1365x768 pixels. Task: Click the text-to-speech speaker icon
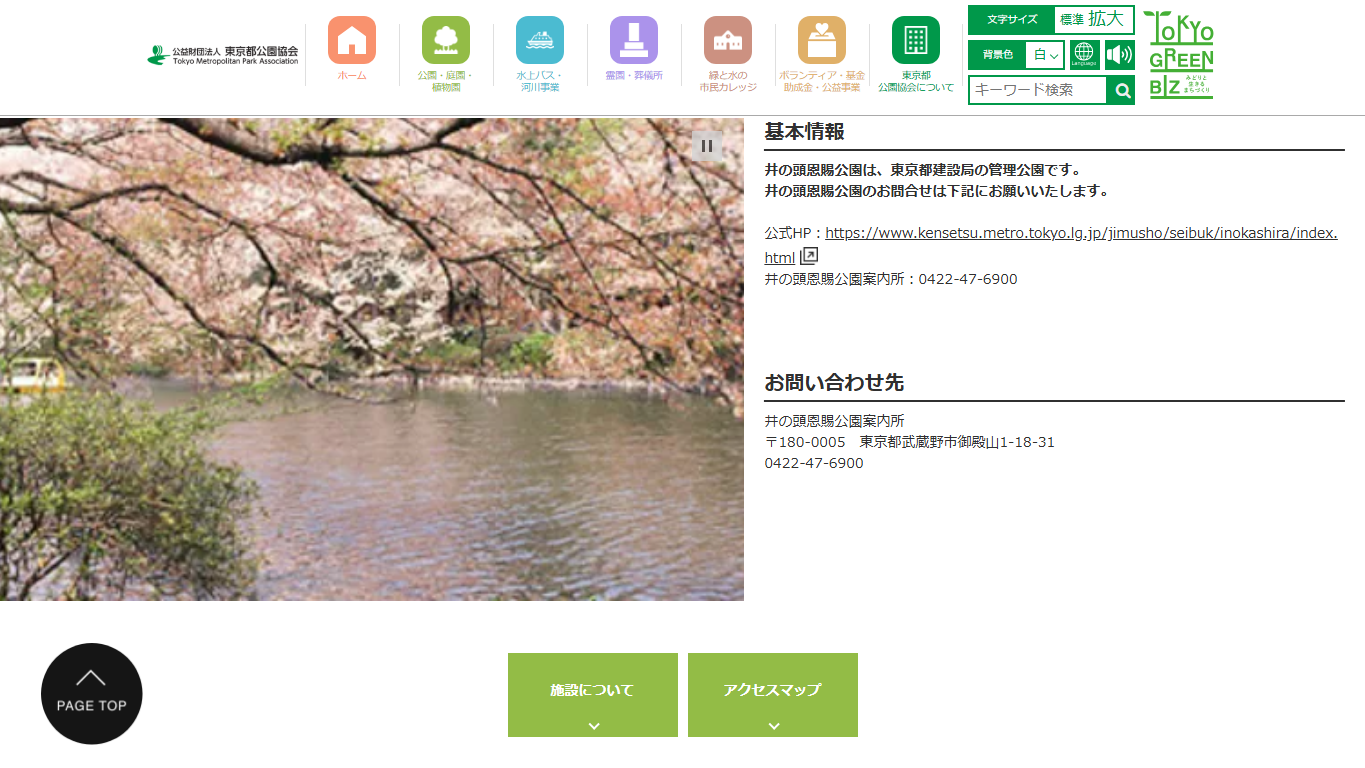[1119, 55]
